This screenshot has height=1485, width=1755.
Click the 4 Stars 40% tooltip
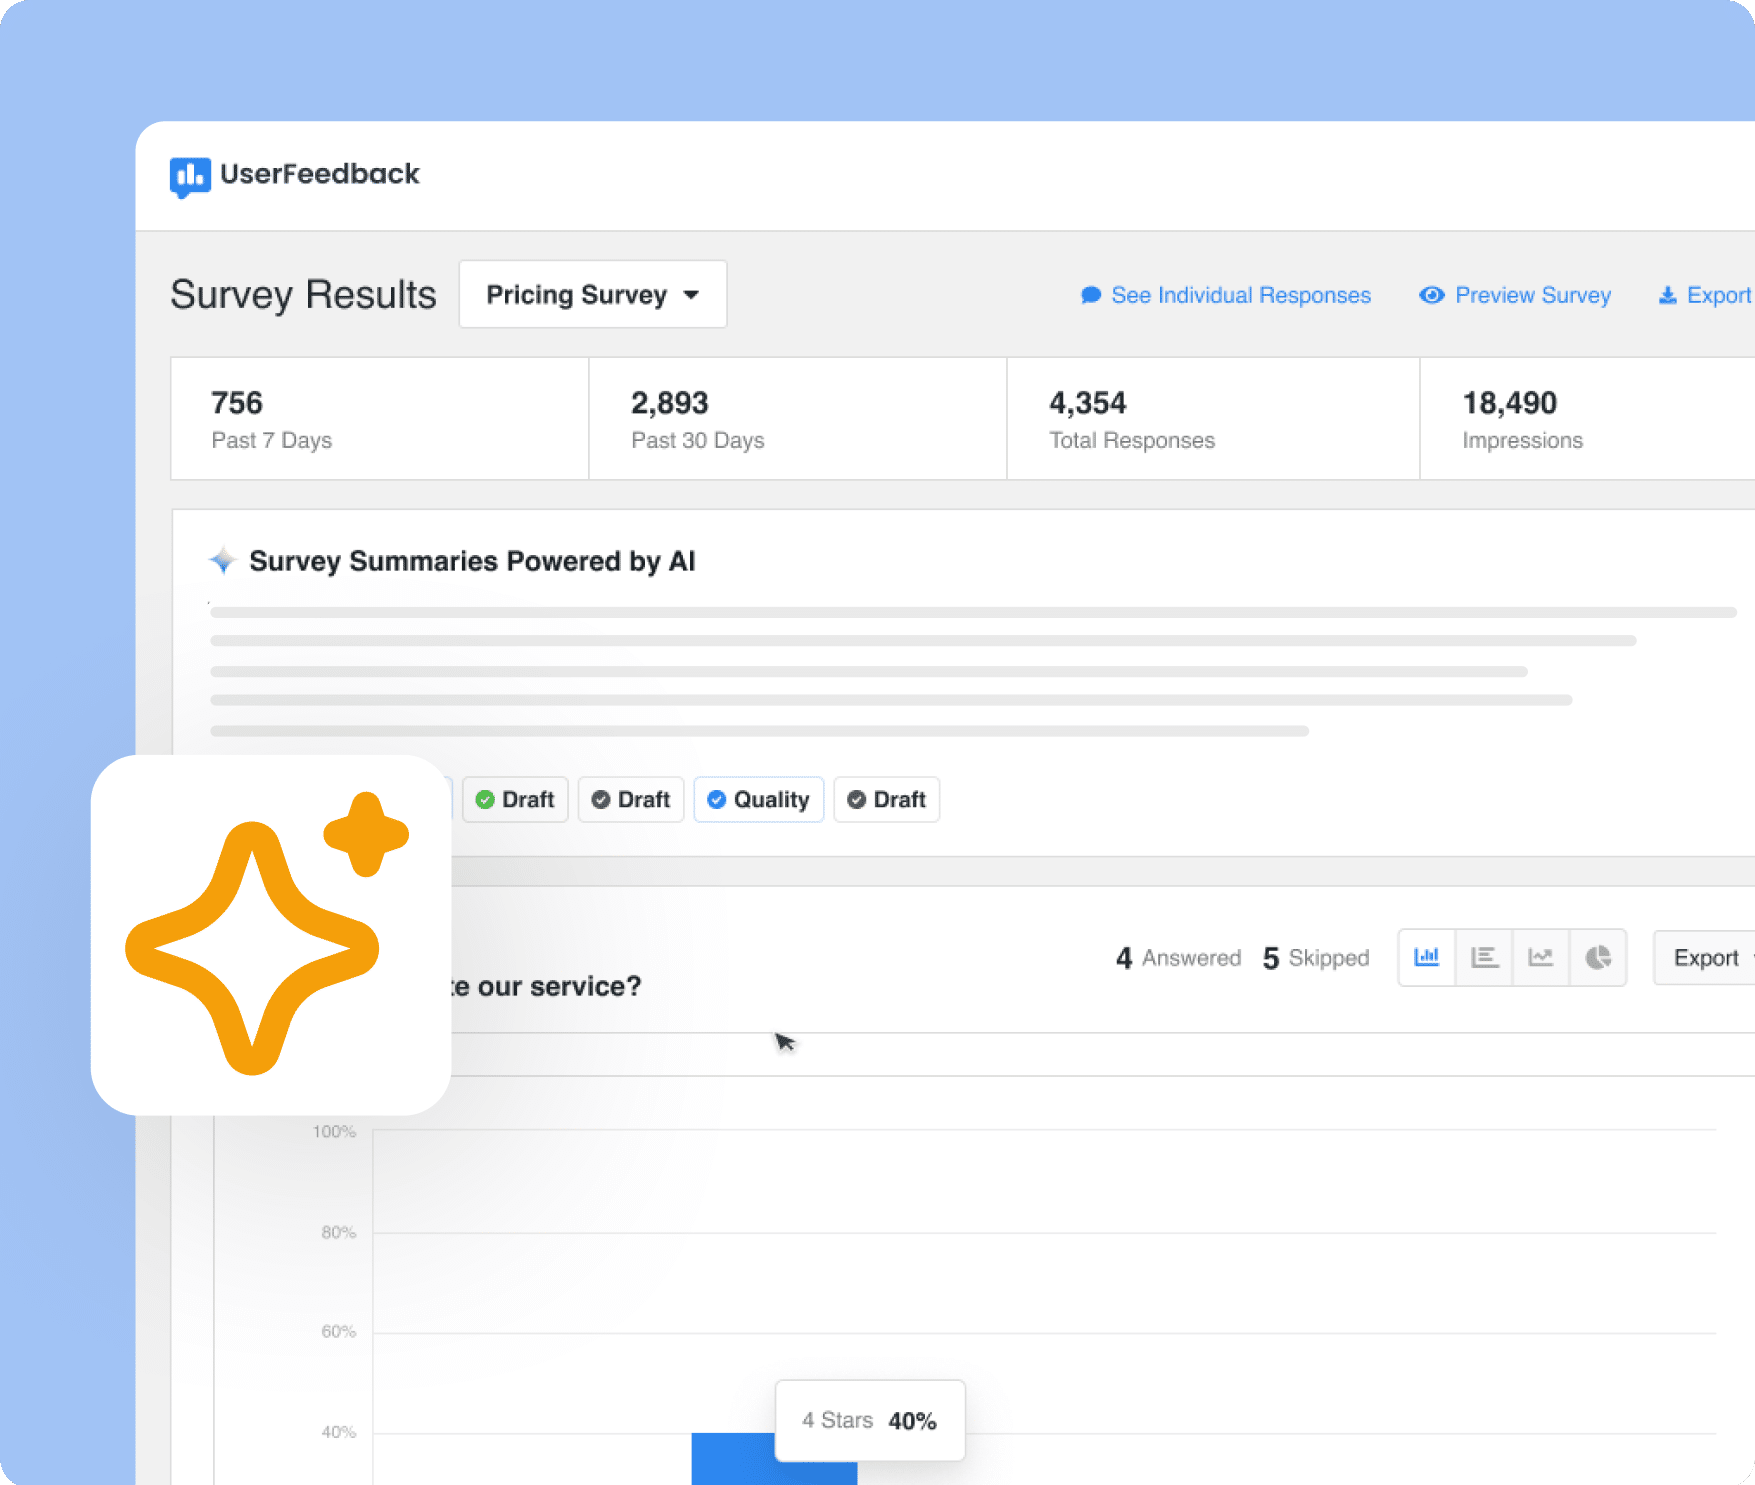pyautogui.click(x=870, y=1420)
